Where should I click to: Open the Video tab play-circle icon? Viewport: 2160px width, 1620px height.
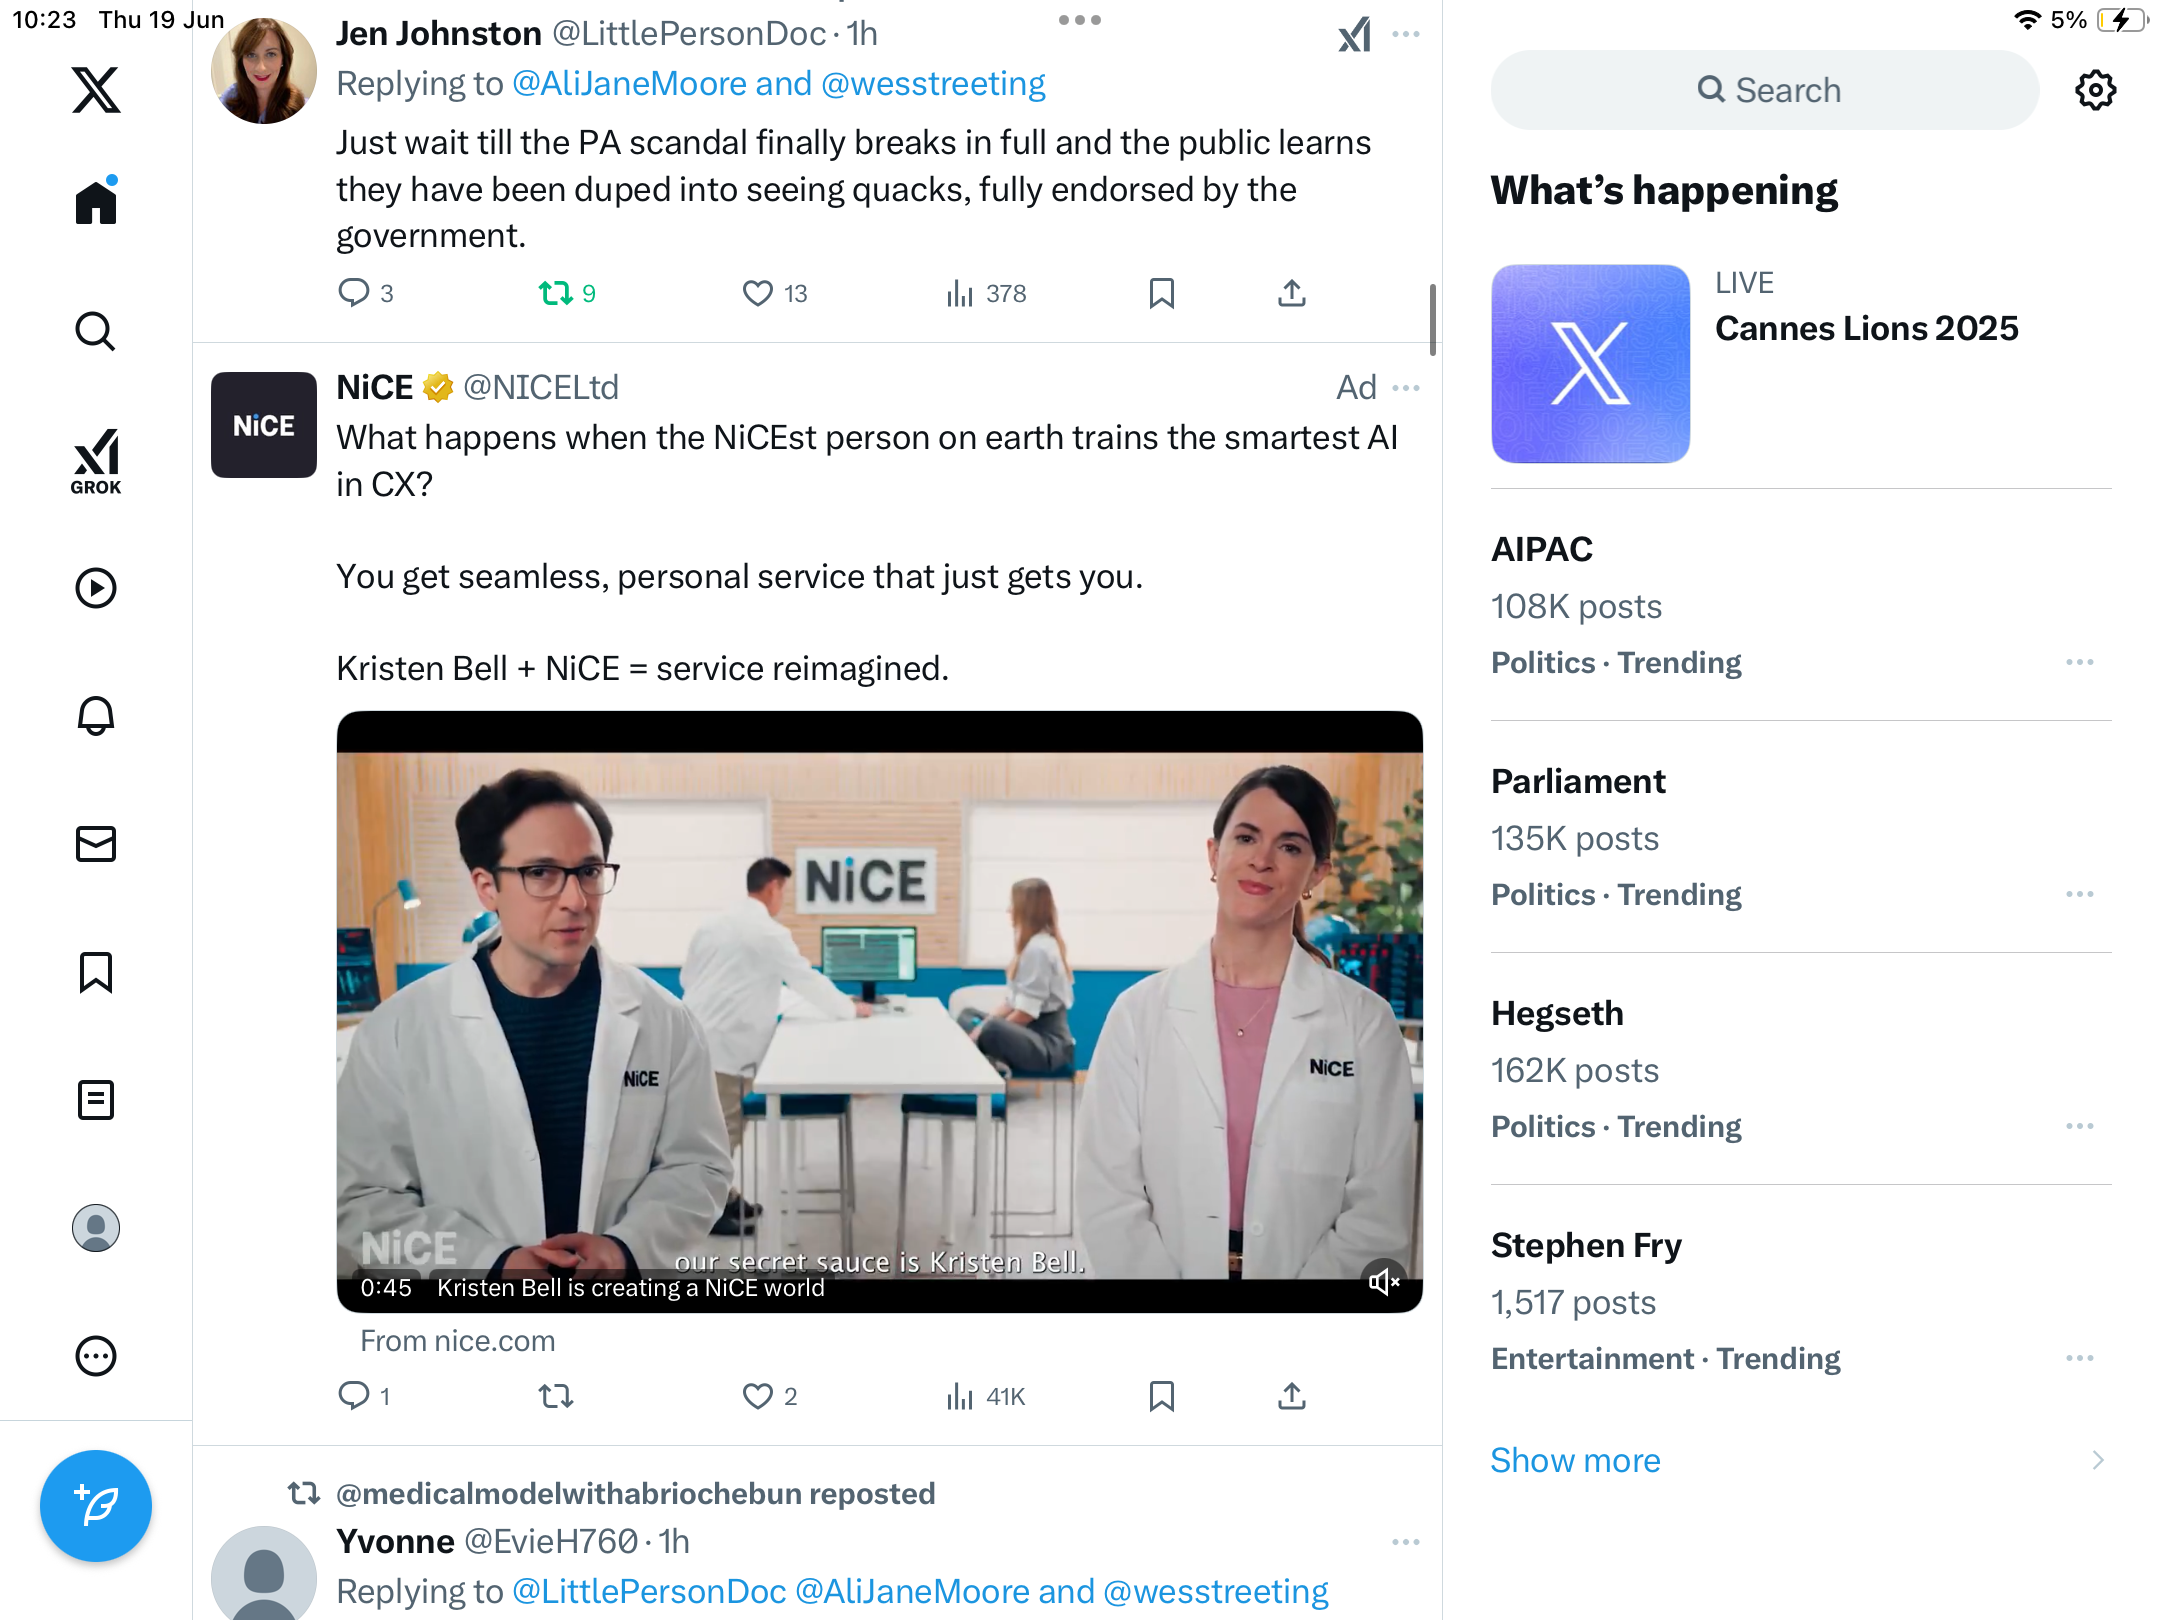click(96, 588)
